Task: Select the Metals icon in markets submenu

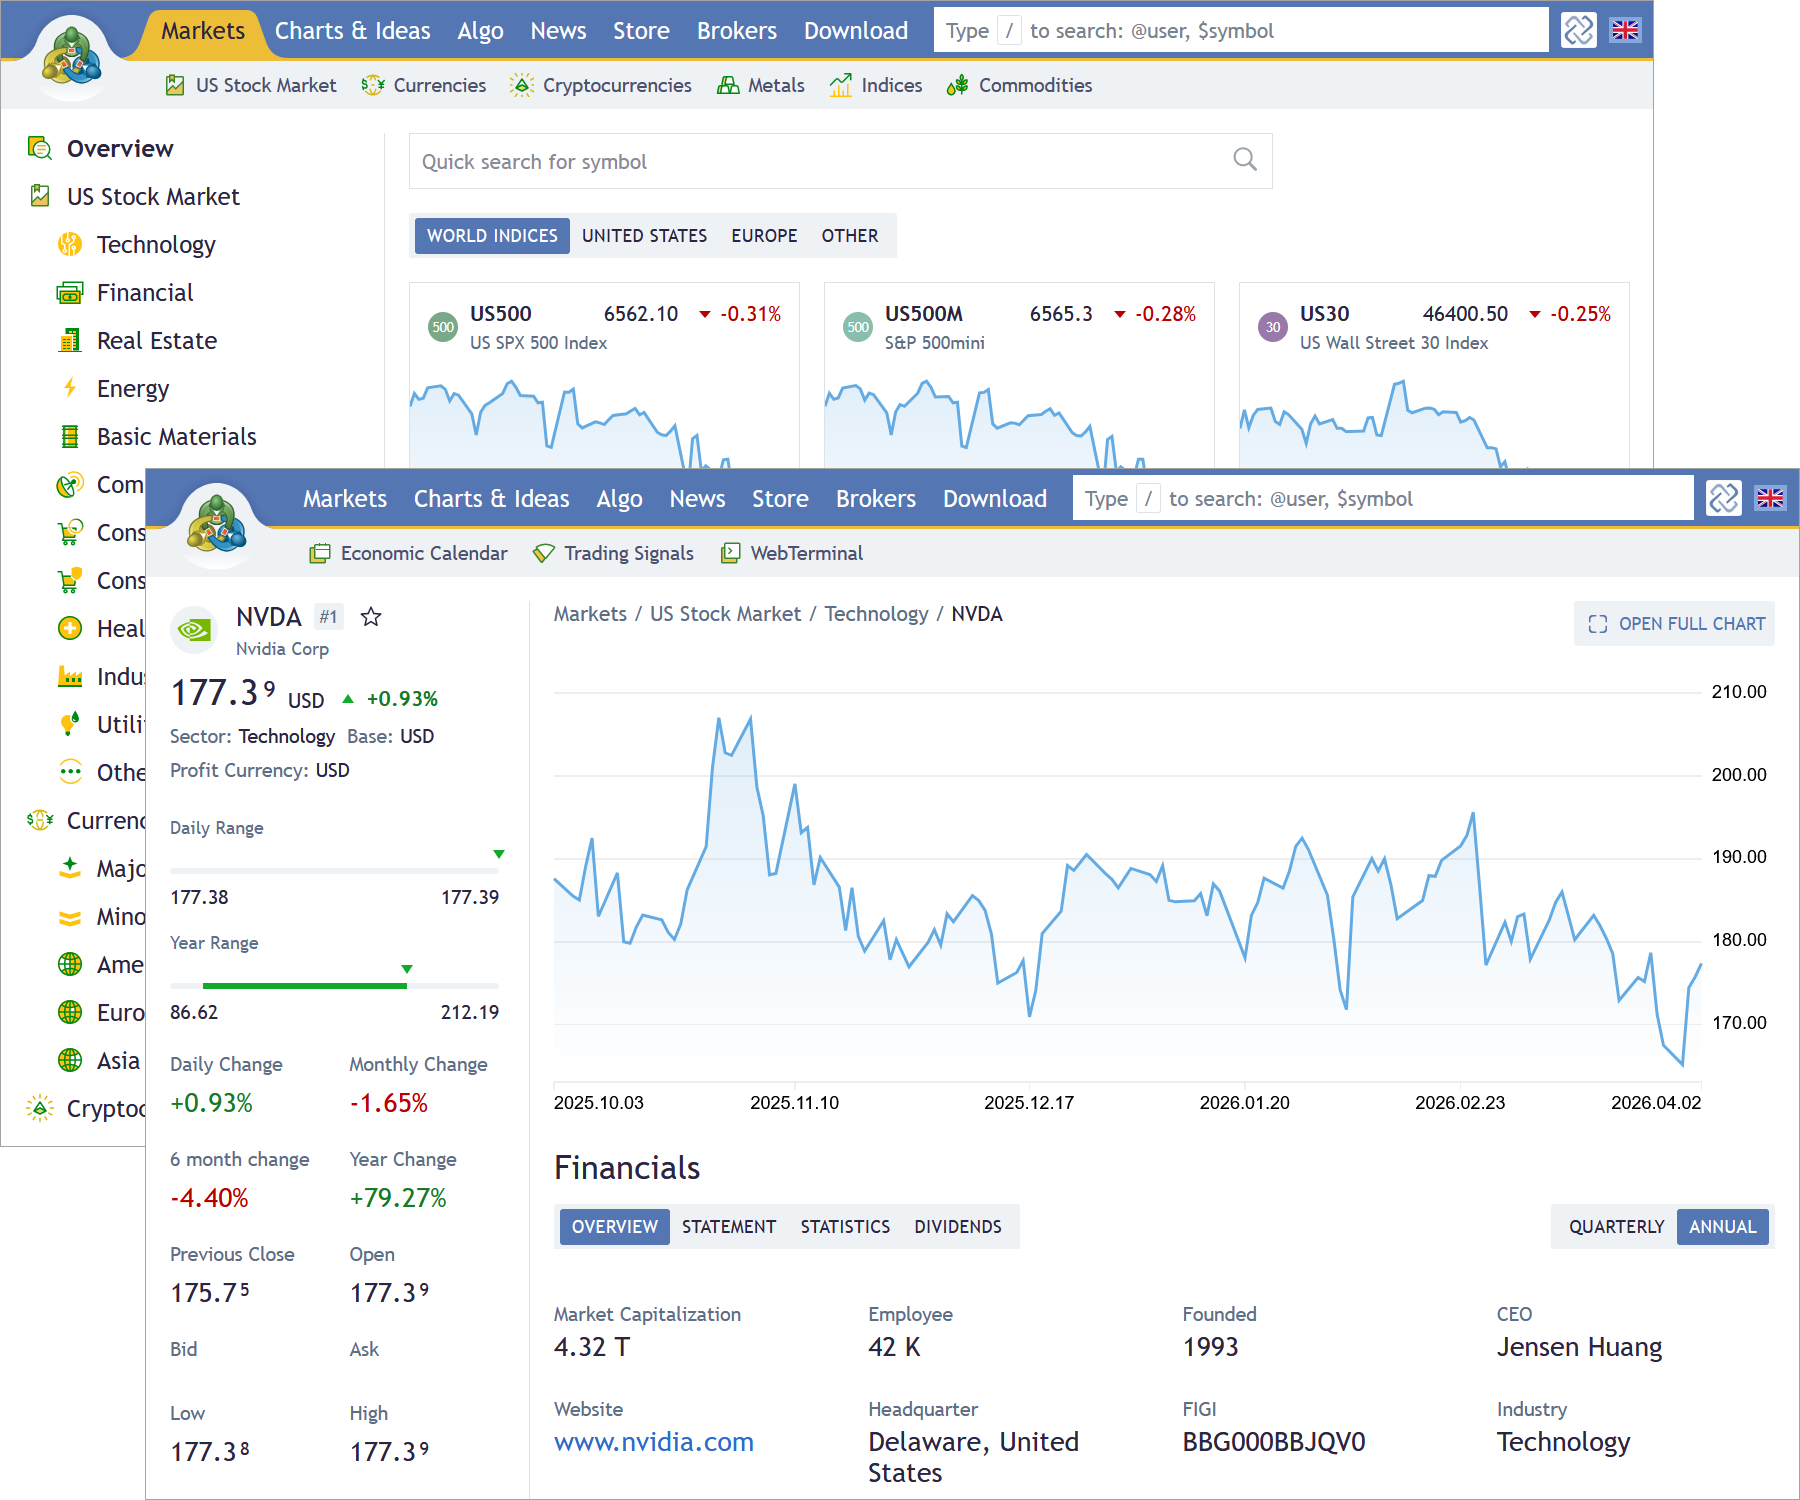Action: pos(728,85)
